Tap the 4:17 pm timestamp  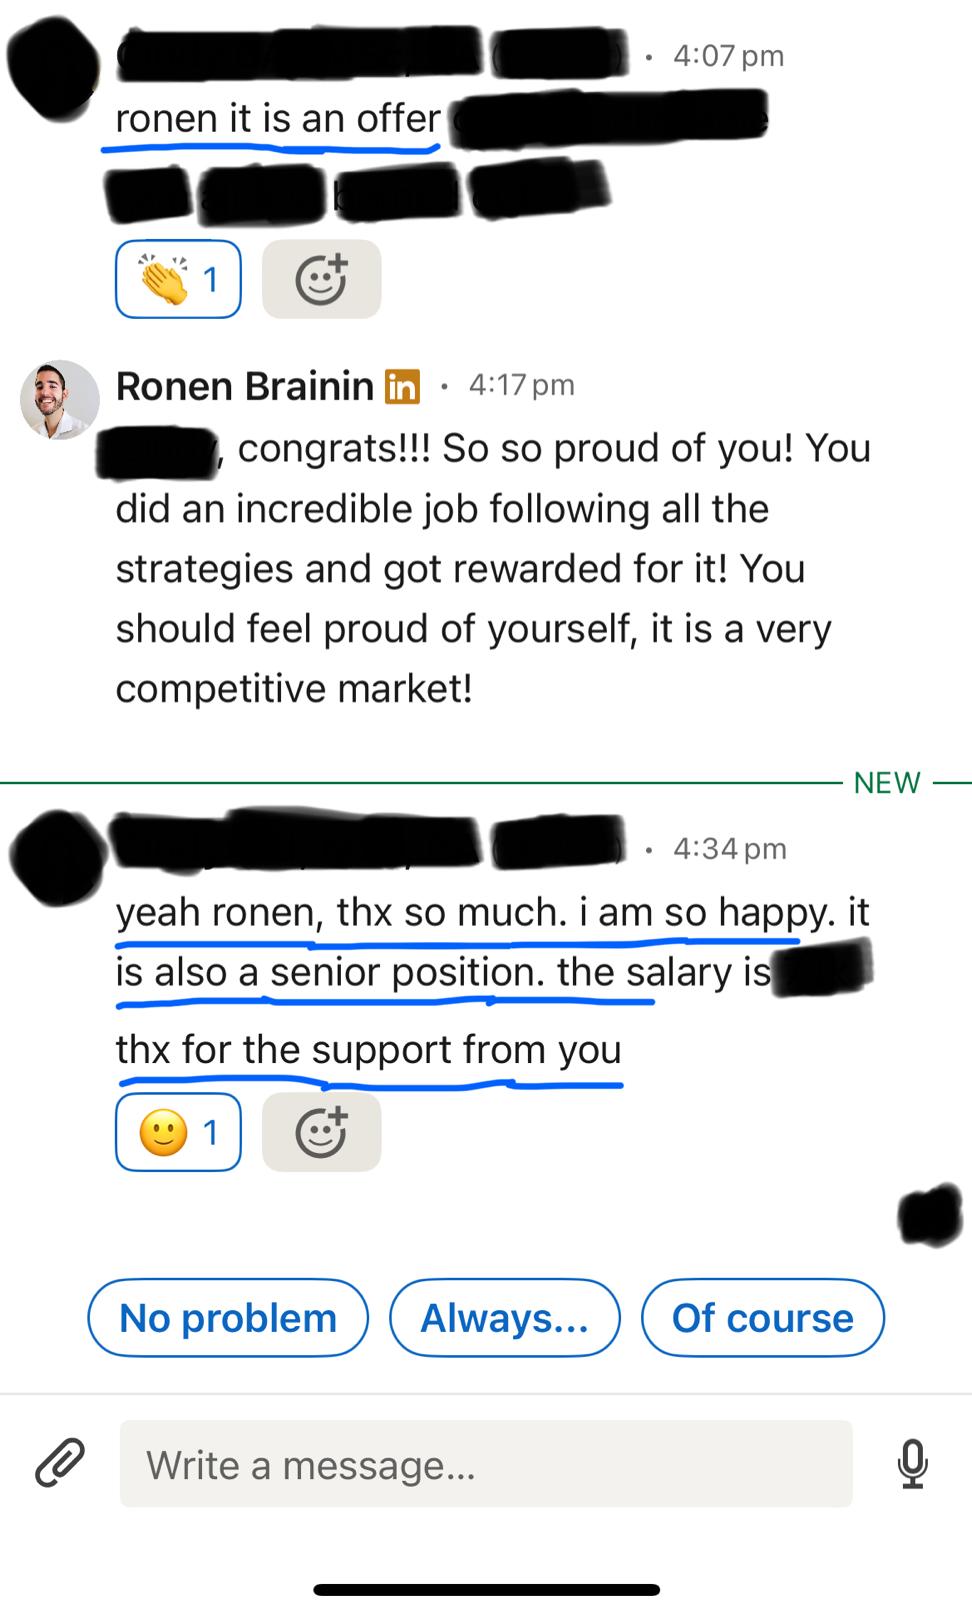[x=521, y=386]
